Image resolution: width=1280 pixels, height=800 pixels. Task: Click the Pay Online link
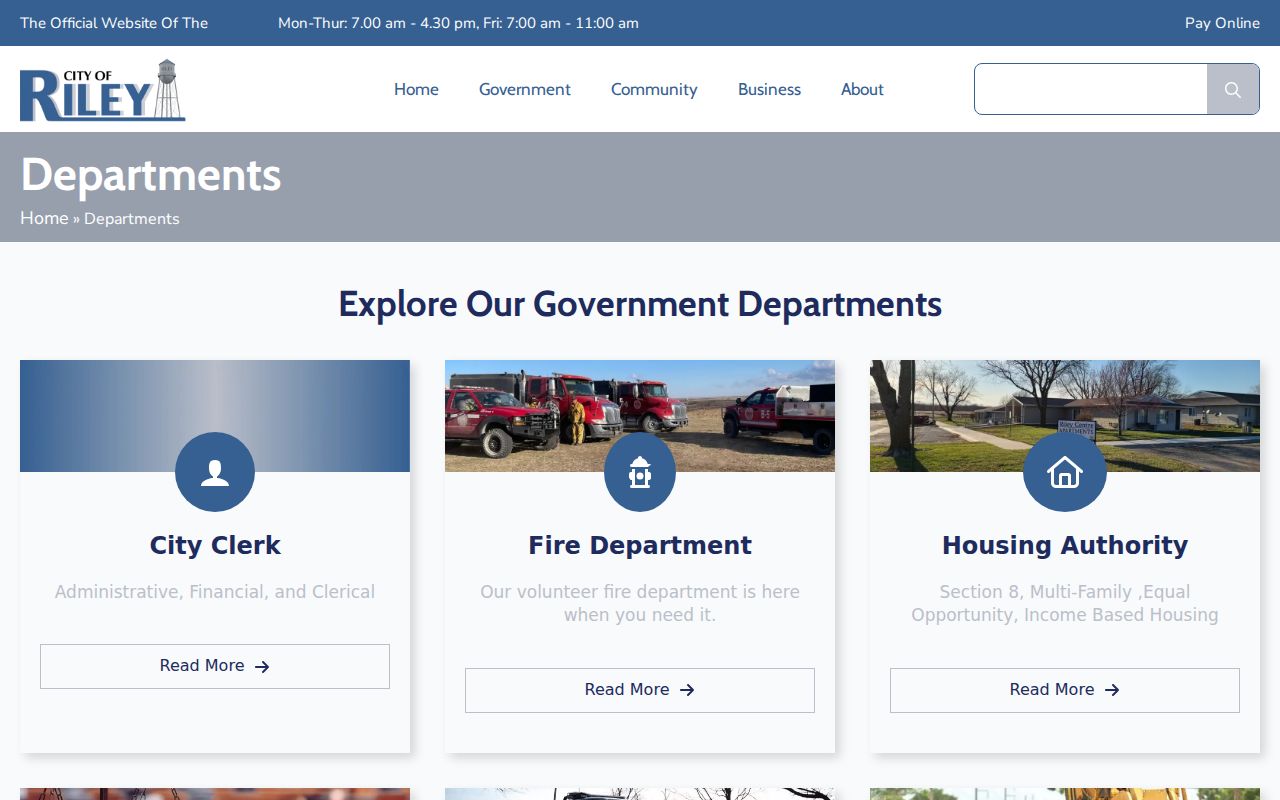pyautogui.click(x=1222, y=23)
